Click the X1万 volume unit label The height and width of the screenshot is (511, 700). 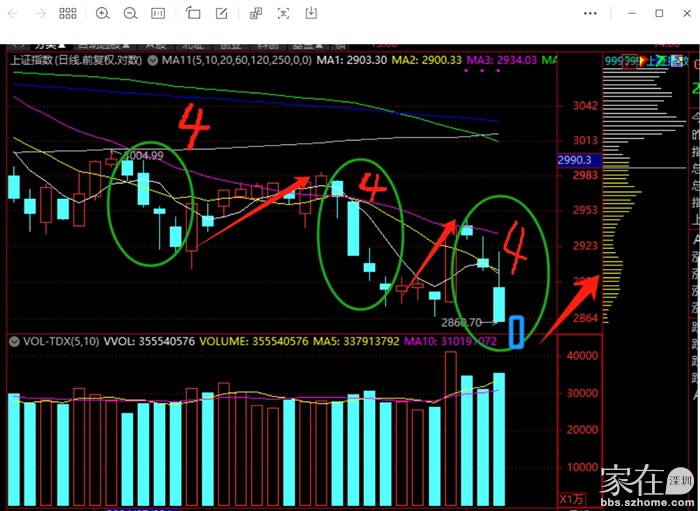click(571, 498)
